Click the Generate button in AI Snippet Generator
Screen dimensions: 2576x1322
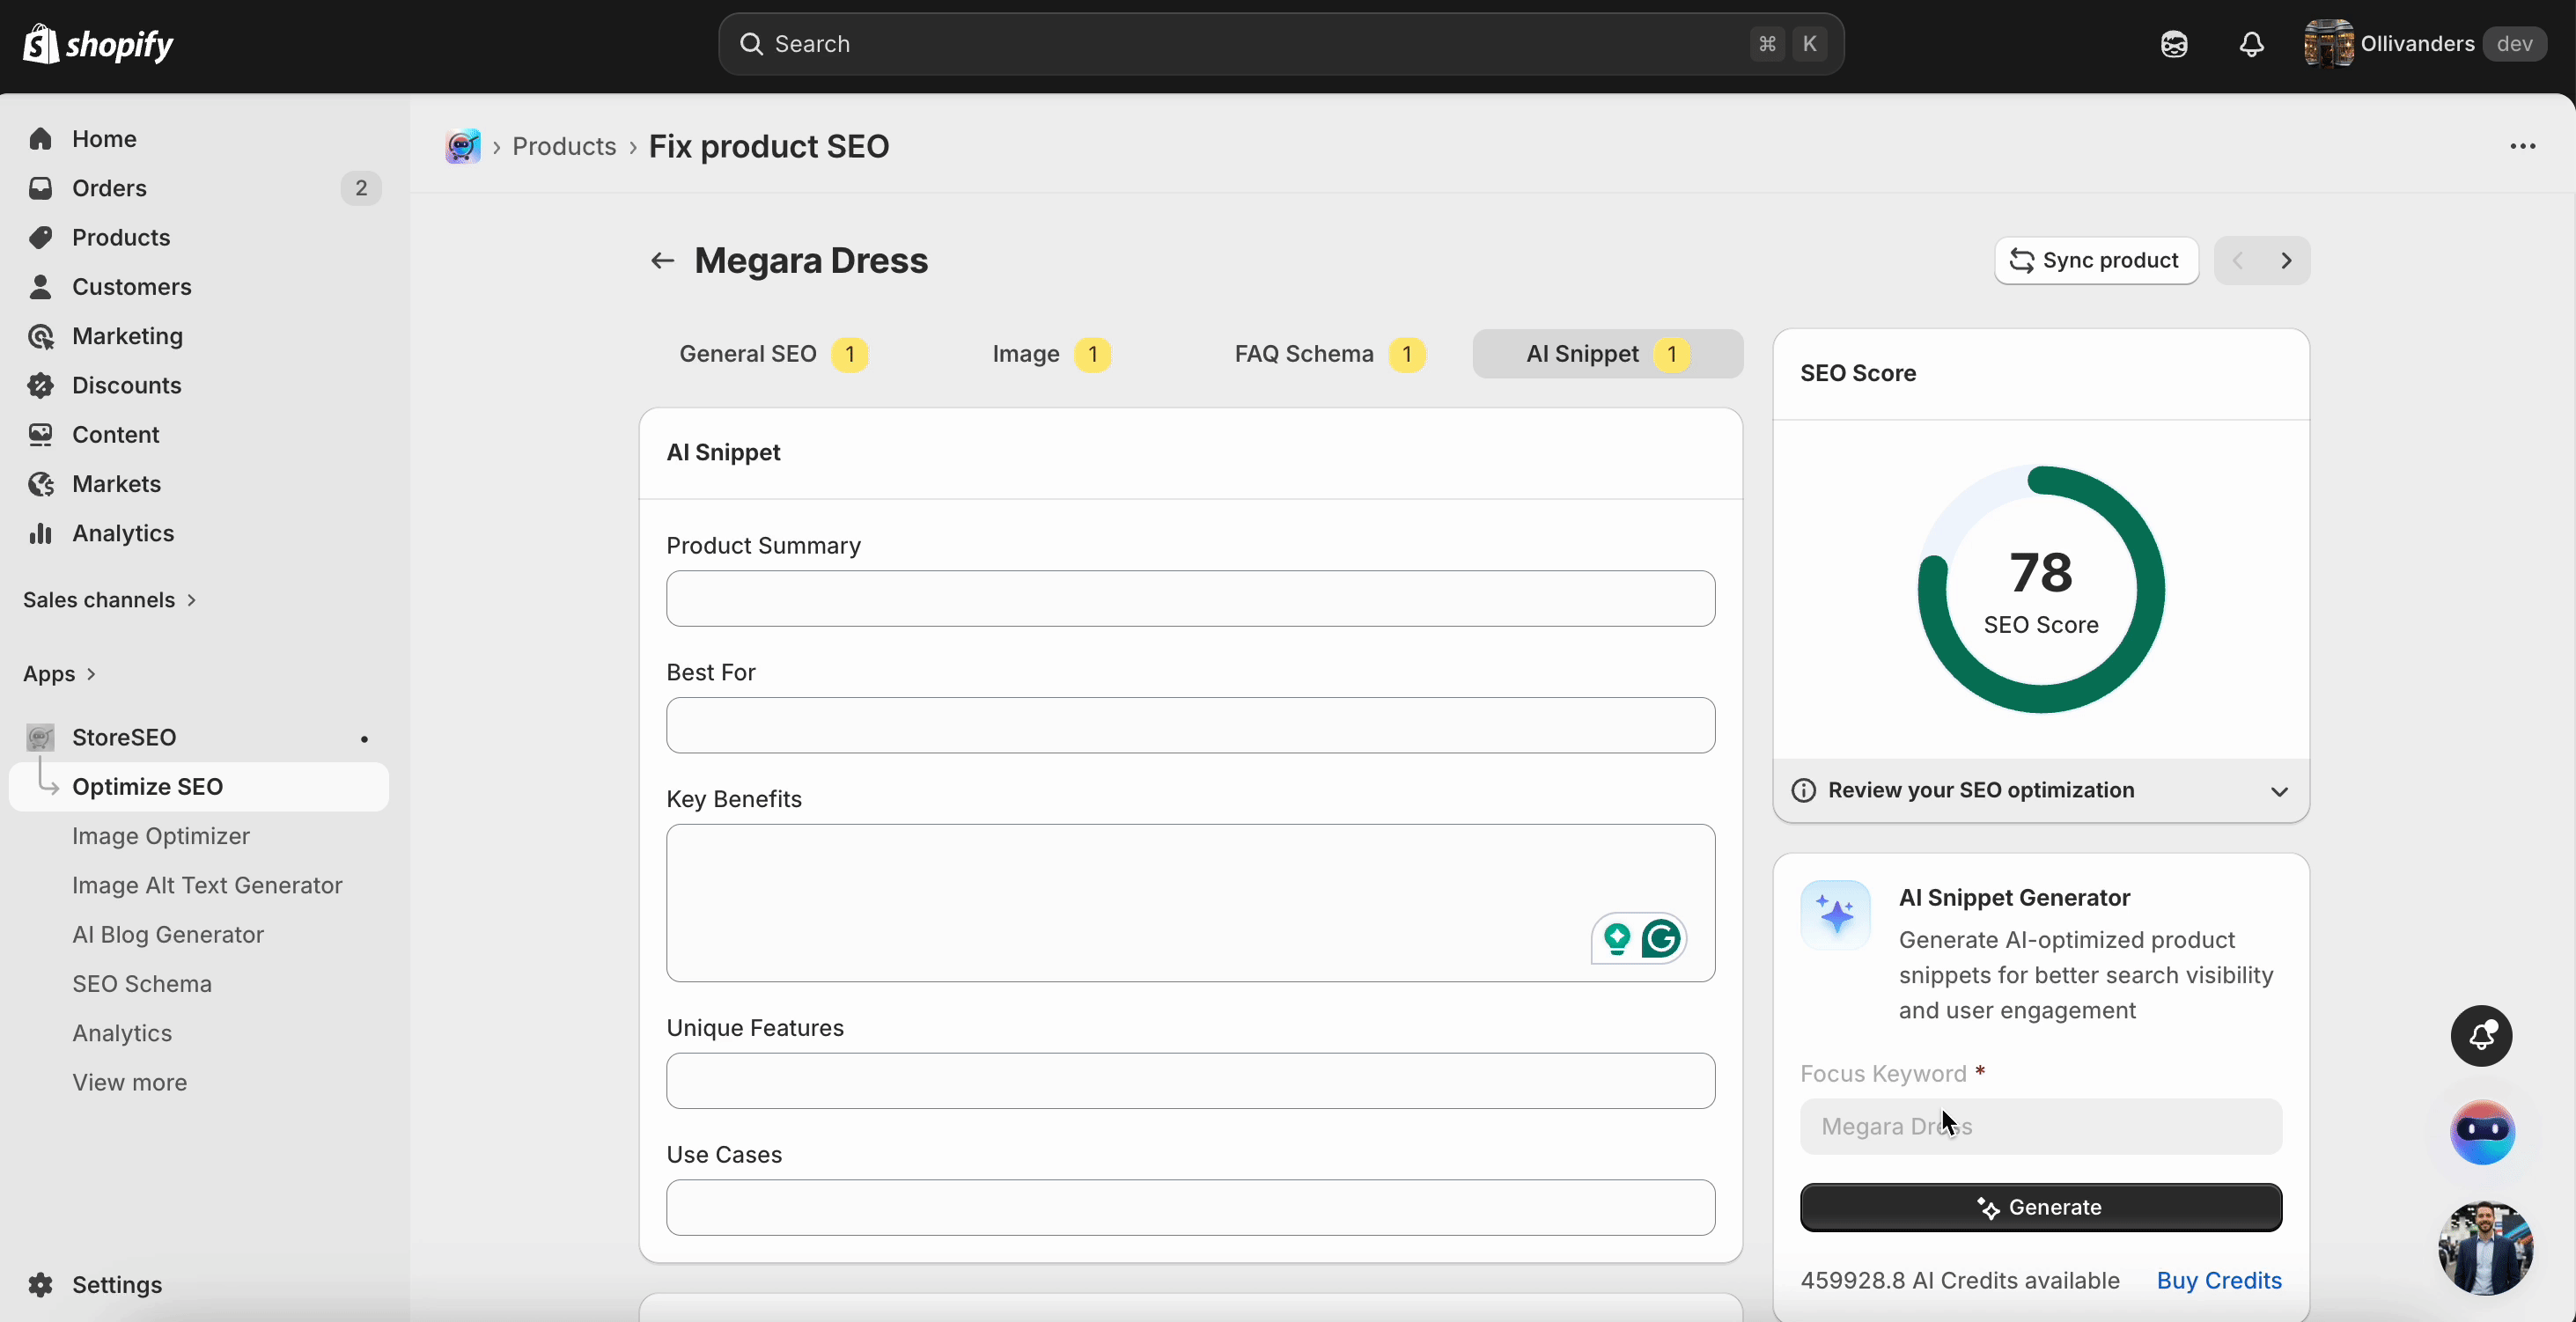click(x=2040, y=1207)
